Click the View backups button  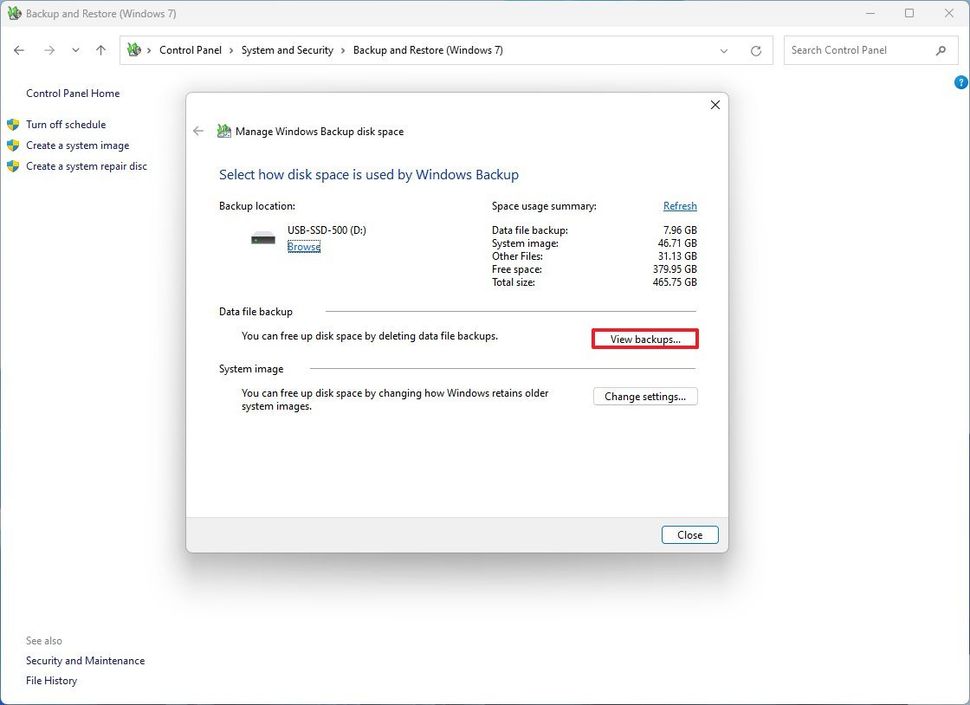(x=644, y=339)
